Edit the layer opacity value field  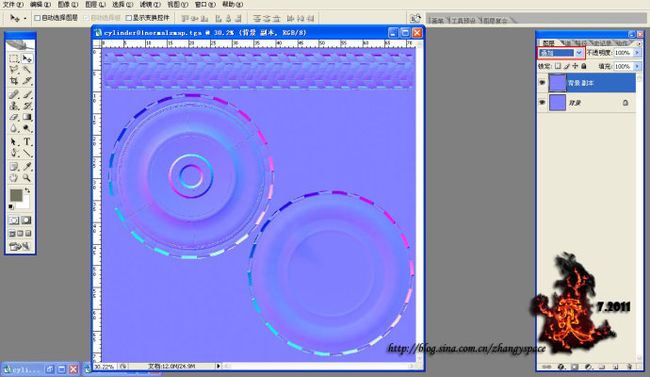[623, 53]
